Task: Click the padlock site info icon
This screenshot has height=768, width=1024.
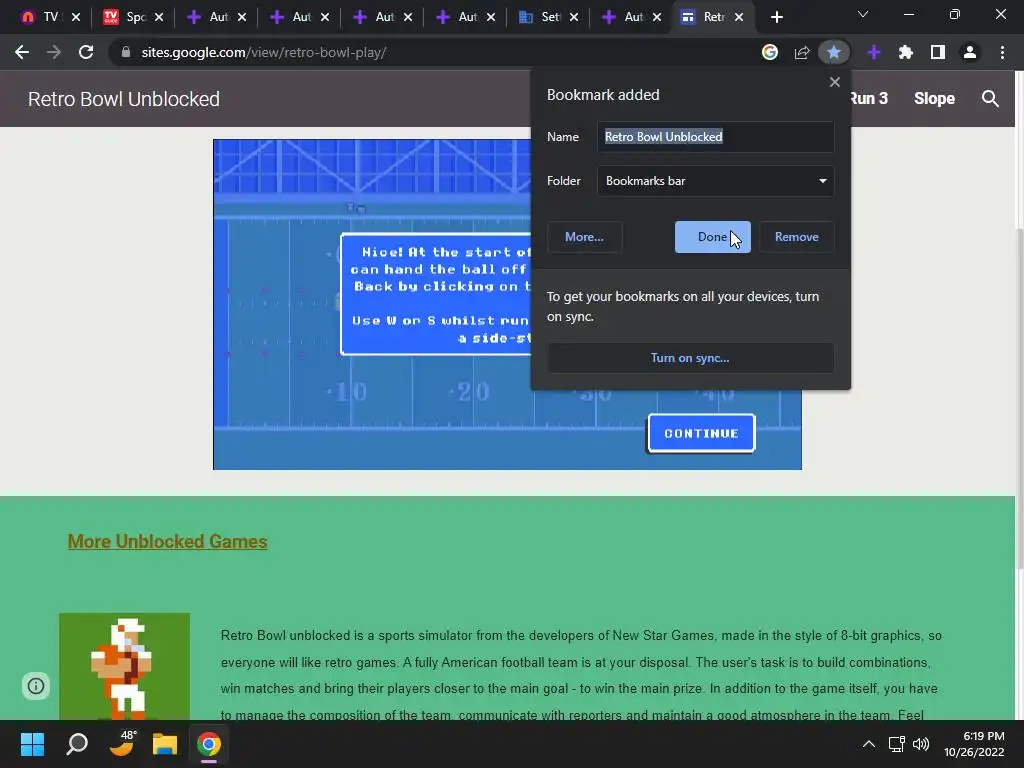Action: [126, 52]
